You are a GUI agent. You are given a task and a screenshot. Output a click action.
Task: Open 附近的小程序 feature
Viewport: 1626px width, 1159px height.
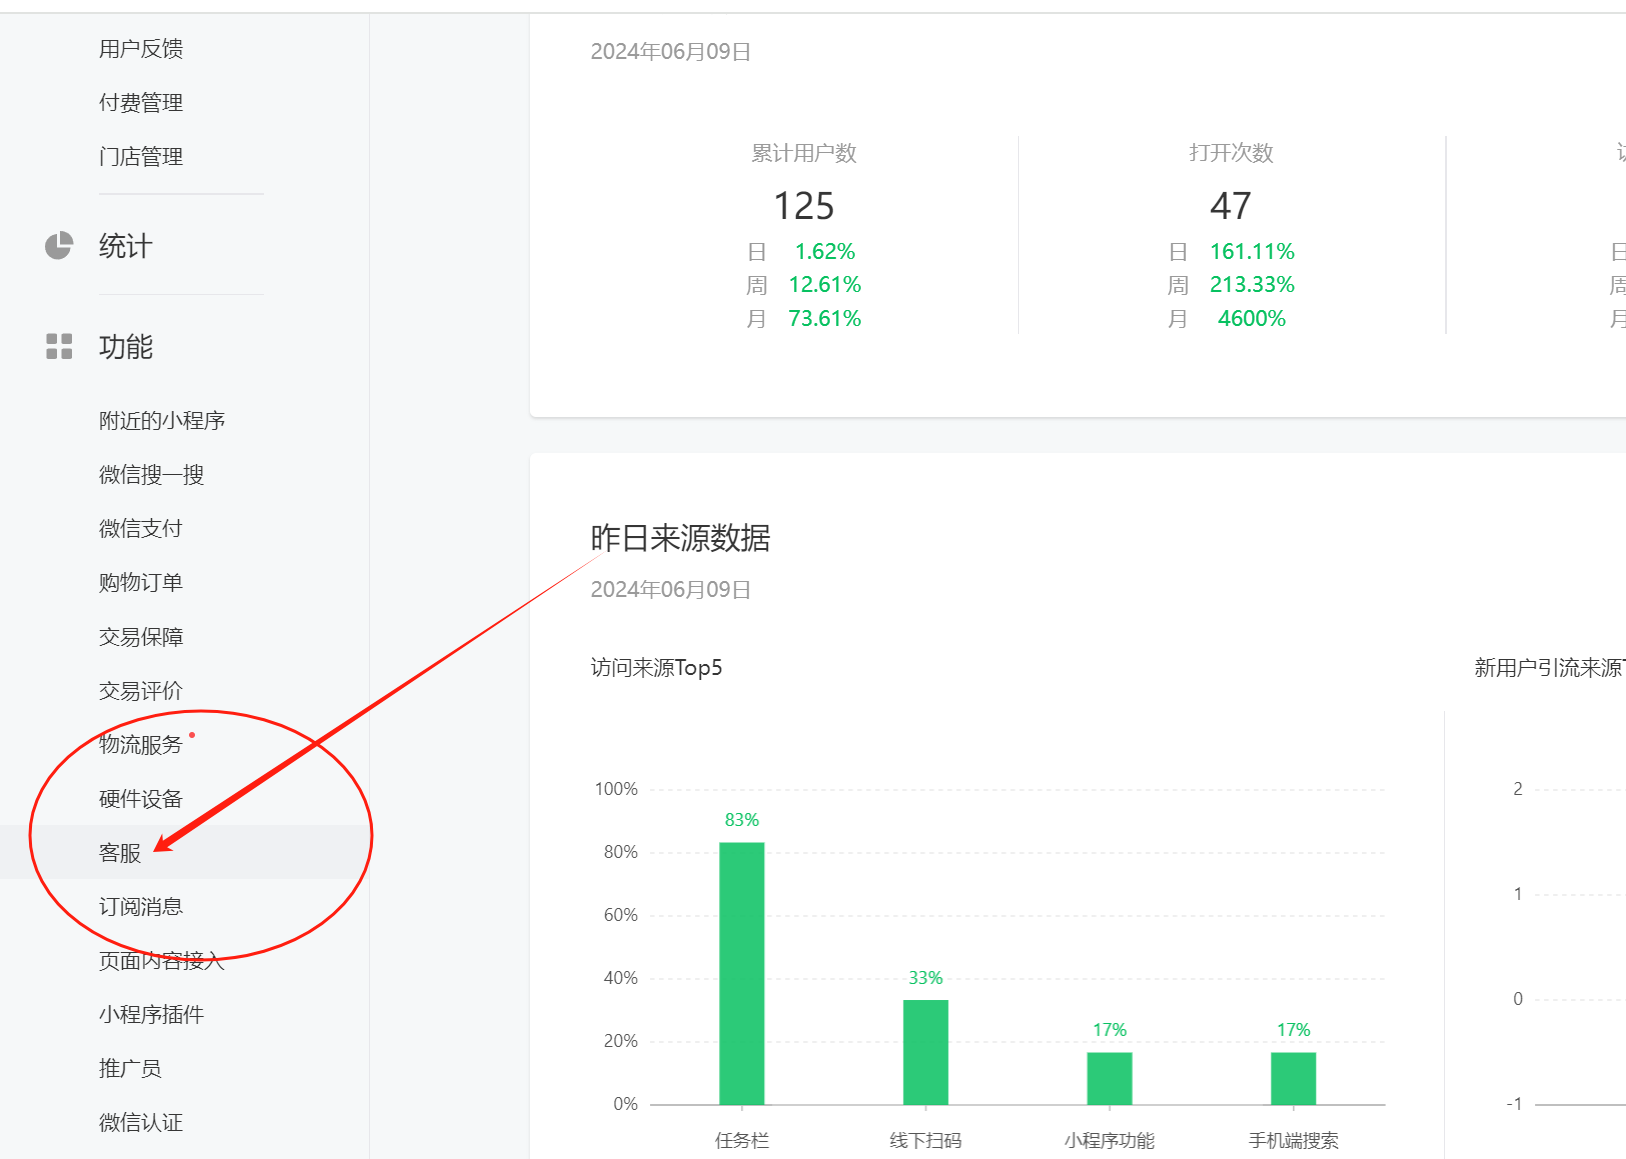pos(162,421)
